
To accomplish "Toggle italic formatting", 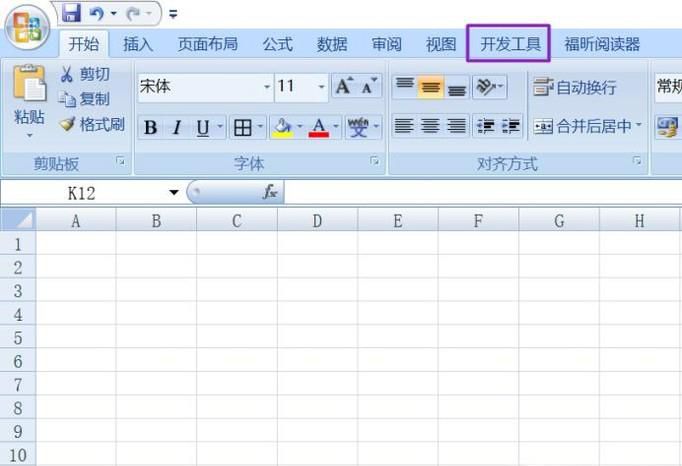I will click(177, 127).
